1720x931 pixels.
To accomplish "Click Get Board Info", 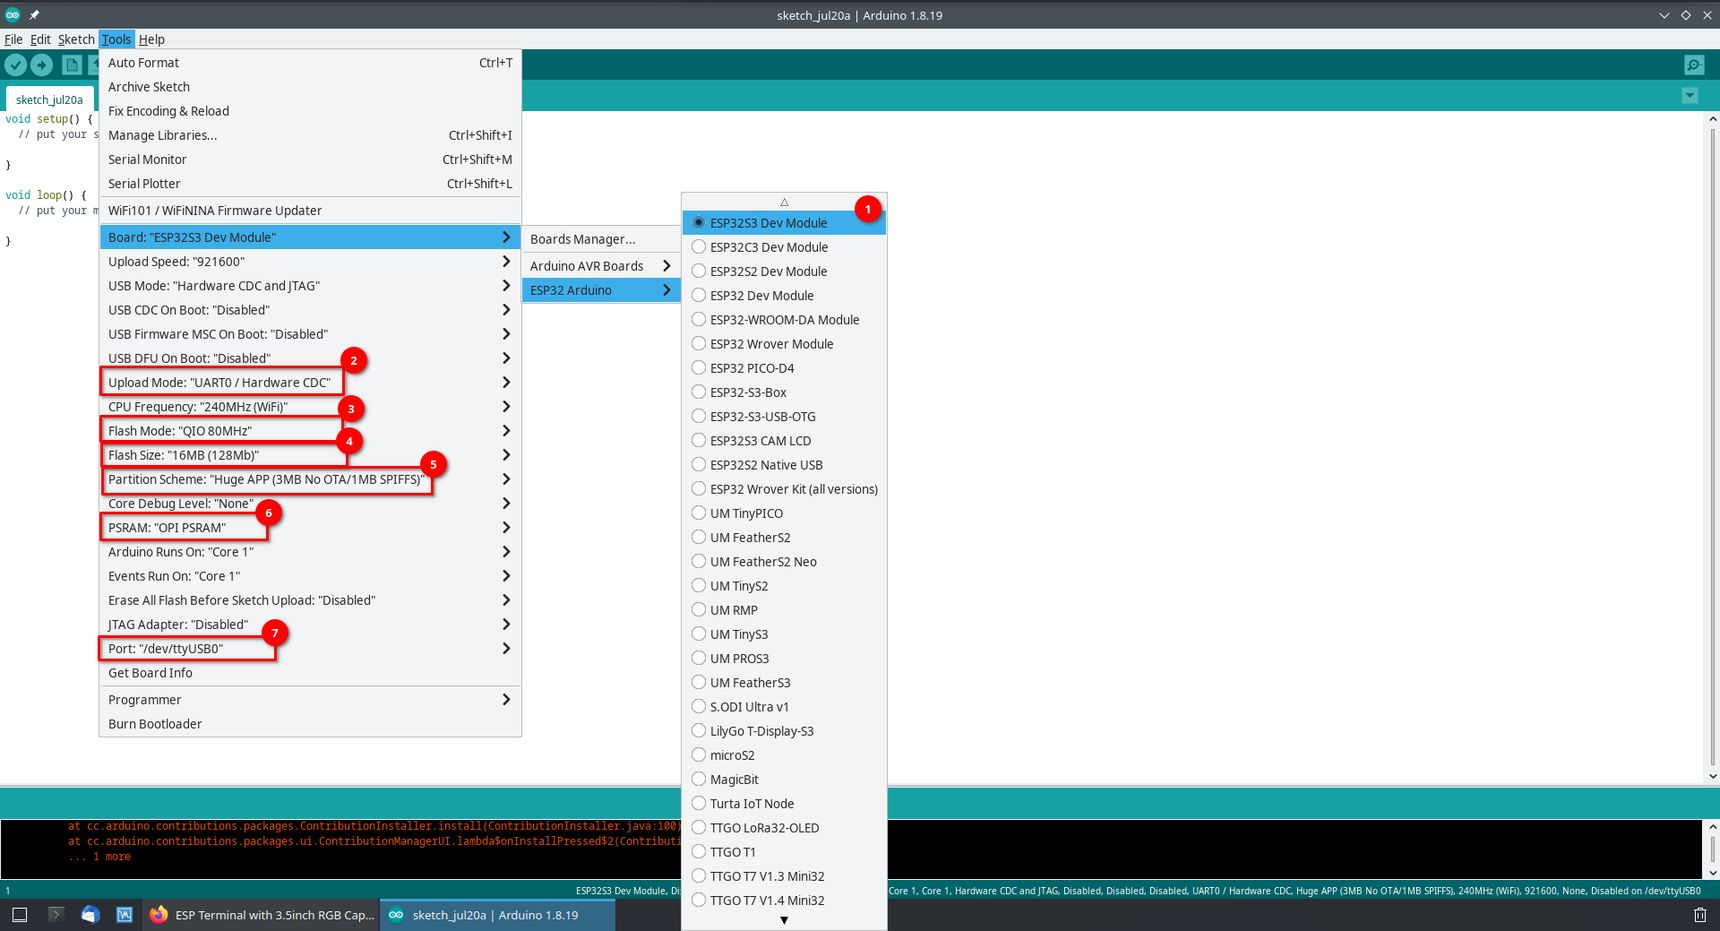I will [x=310, y=673].
